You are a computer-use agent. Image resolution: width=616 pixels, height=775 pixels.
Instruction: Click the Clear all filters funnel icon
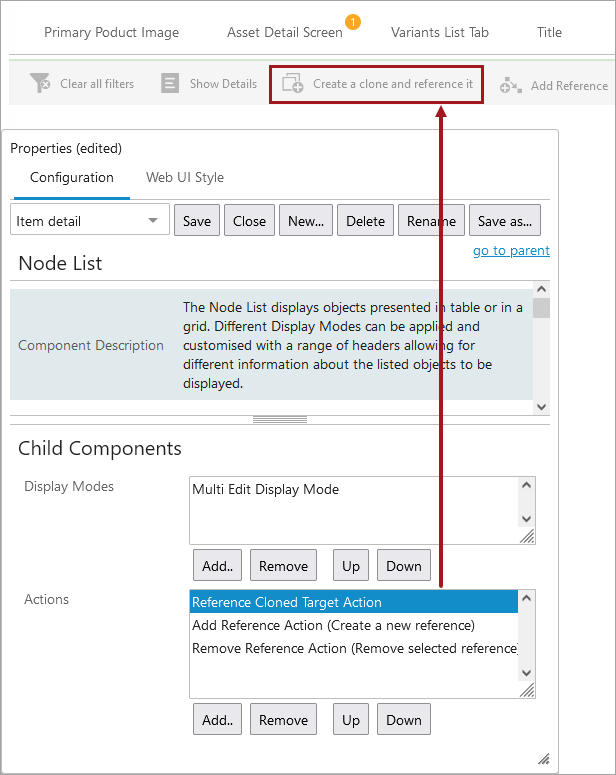[40, 84]
